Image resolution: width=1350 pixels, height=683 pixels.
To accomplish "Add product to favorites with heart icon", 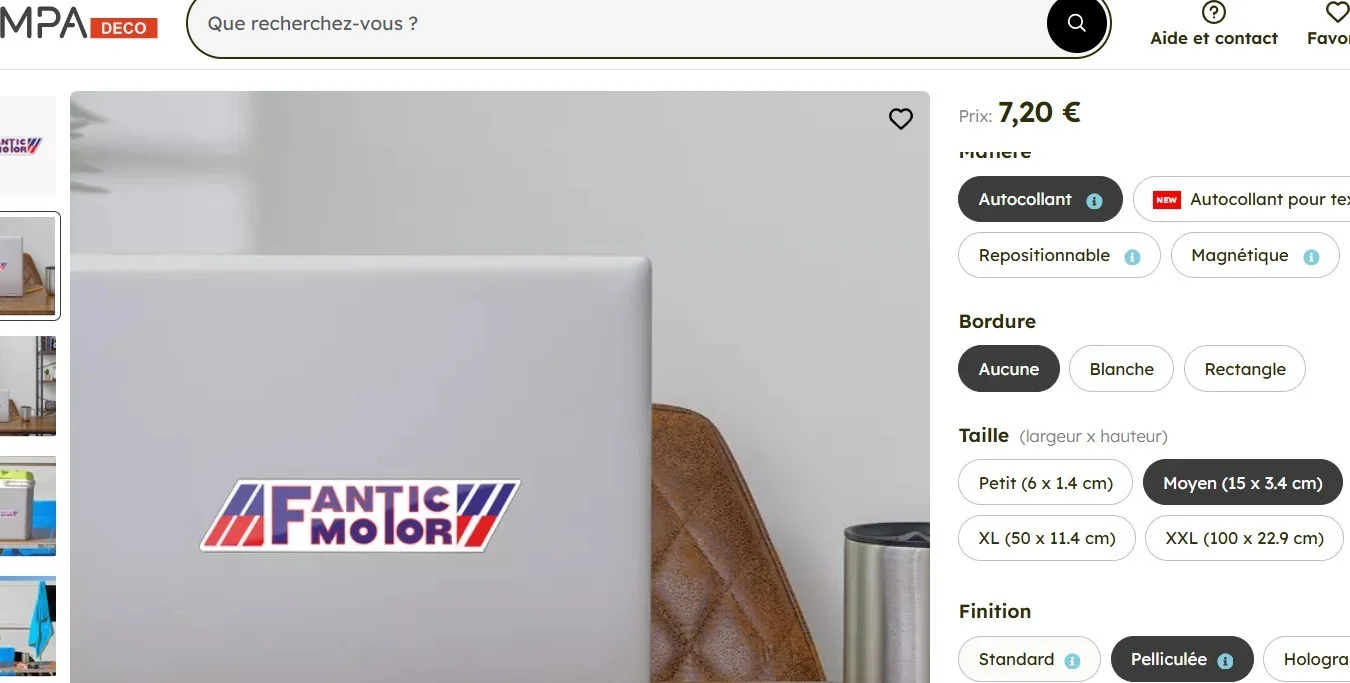I will pyautogui.click(x=900, y=119).
